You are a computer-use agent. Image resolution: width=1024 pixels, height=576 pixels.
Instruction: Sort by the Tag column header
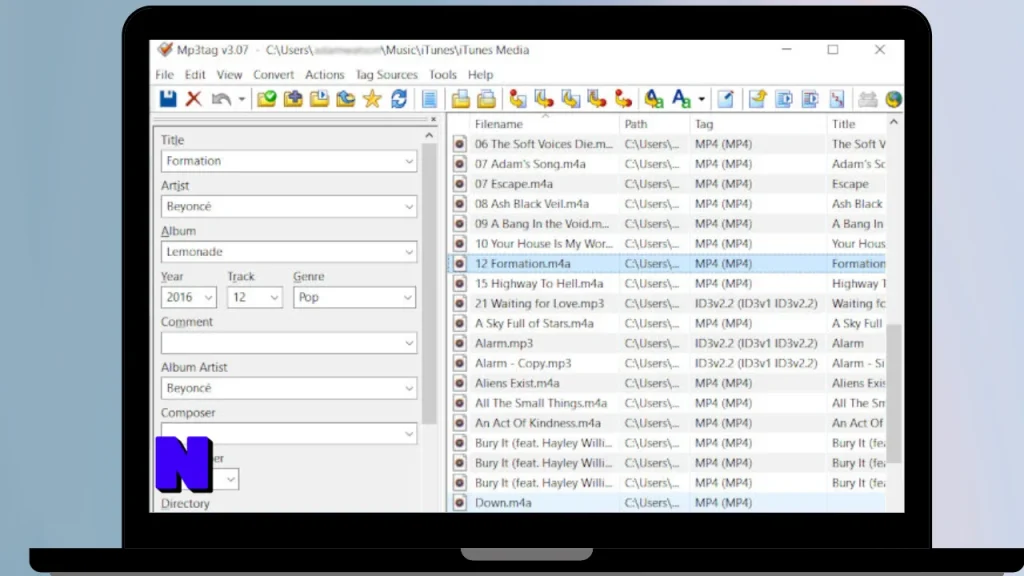[758, 124]
